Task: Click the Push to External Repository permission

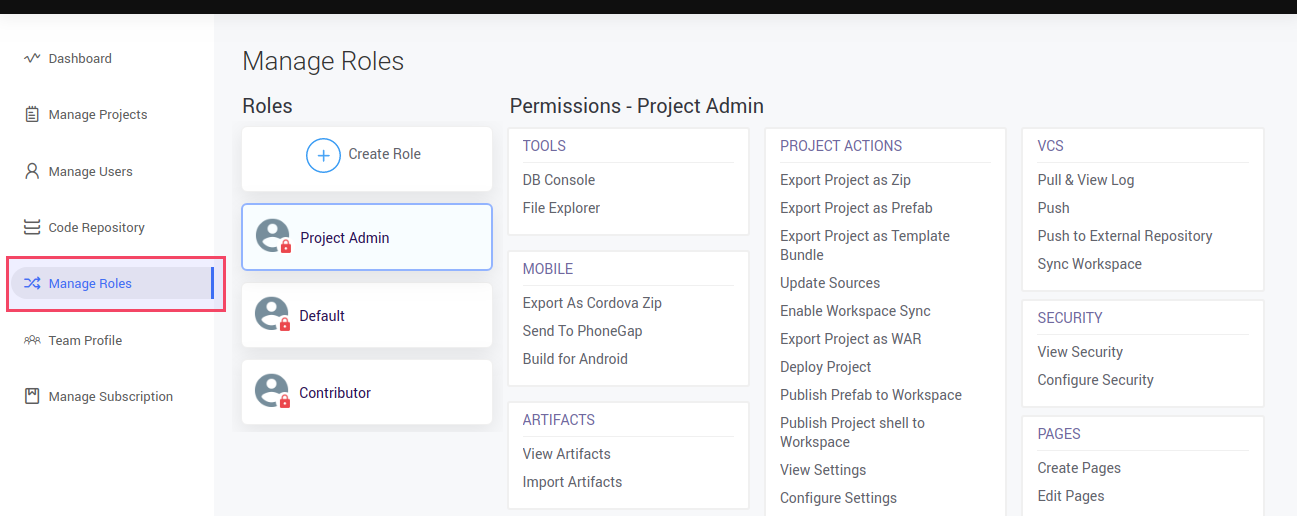Action: click(x=1124, y=236)
